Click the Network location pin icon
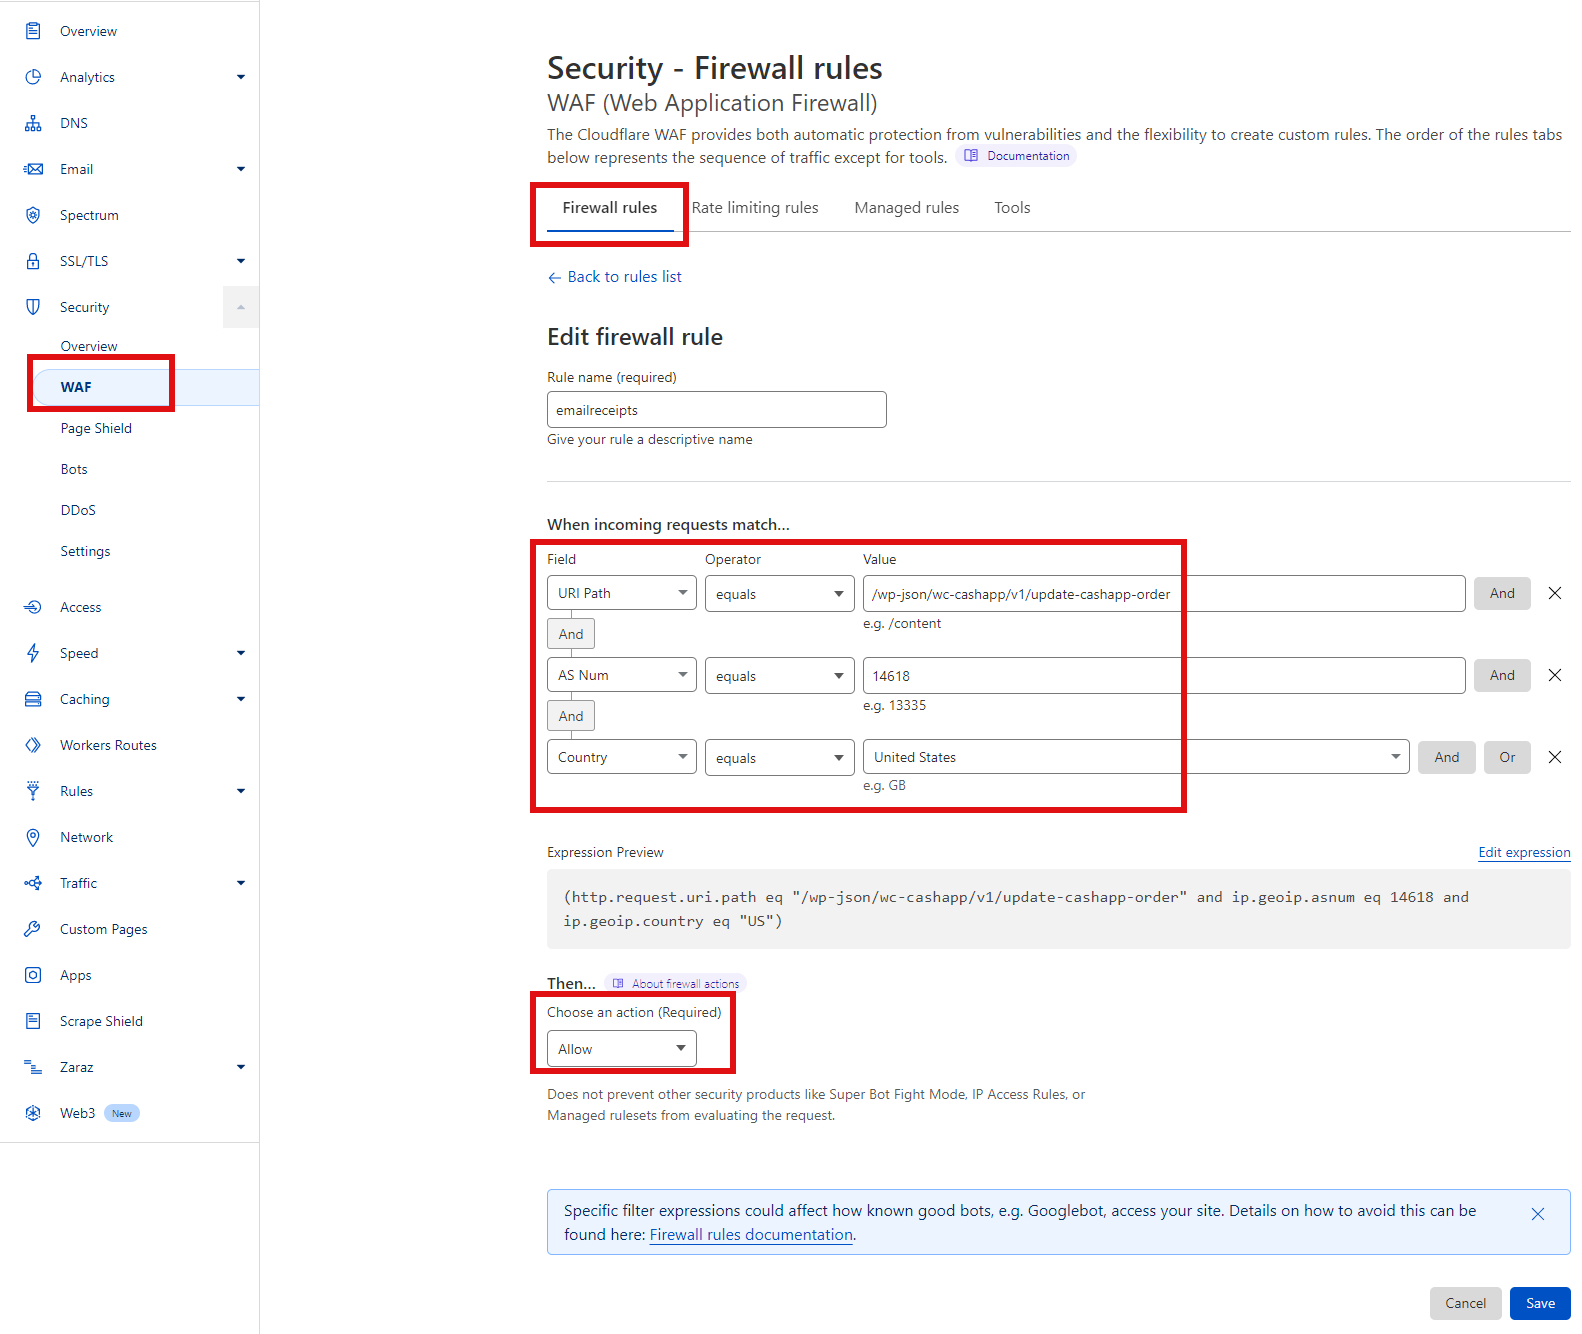This screenshot has height=1334, width=1582. click(x=33, y=837)
